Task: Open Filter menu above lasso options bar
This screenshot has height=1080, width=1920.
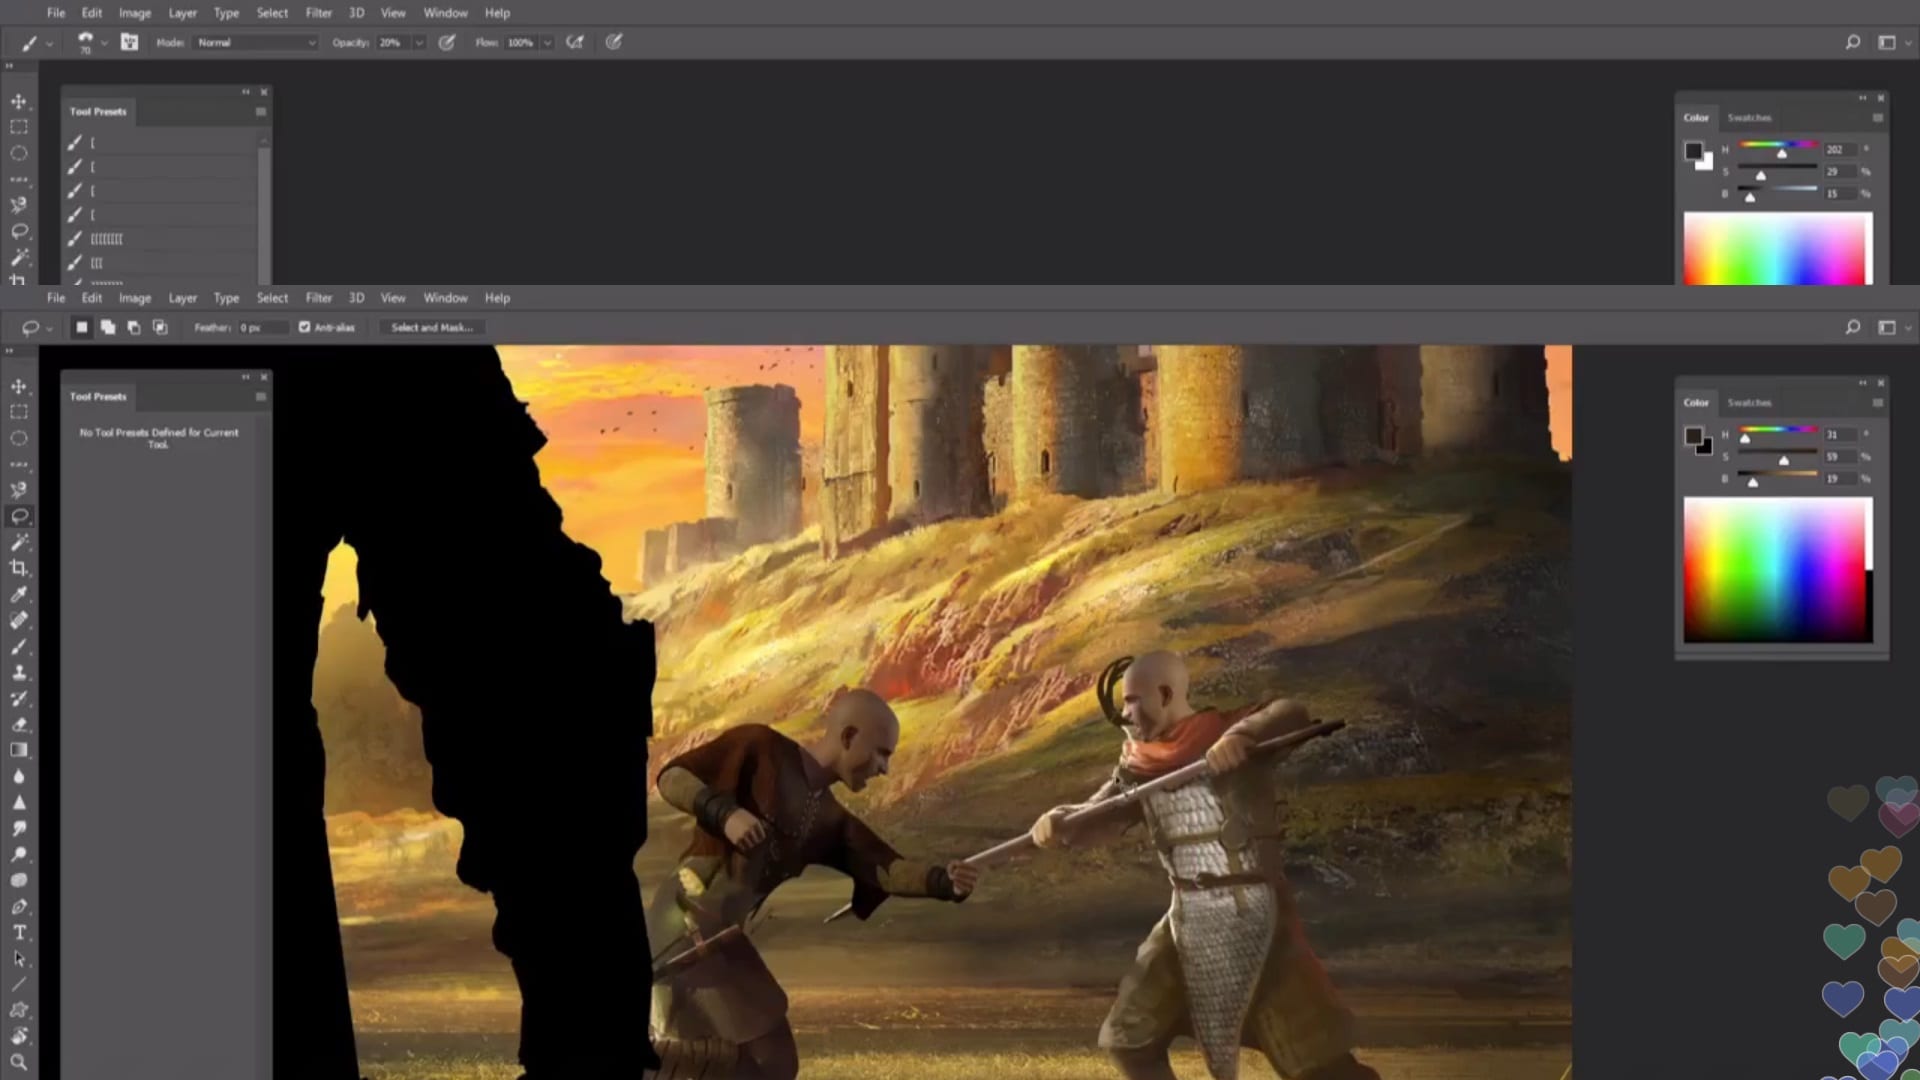Action: click(318, 298)
